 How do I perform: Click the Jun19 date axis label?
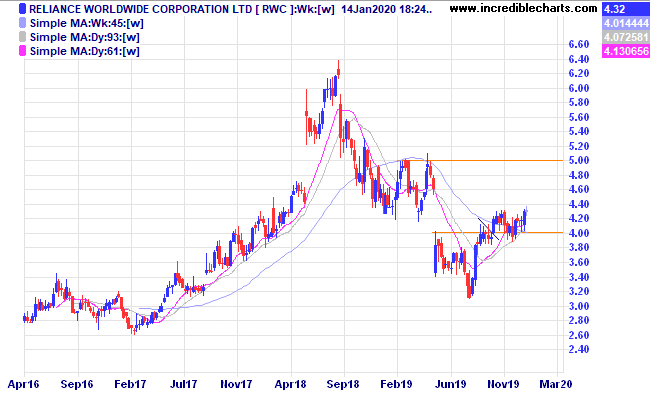tap(450, 384)
